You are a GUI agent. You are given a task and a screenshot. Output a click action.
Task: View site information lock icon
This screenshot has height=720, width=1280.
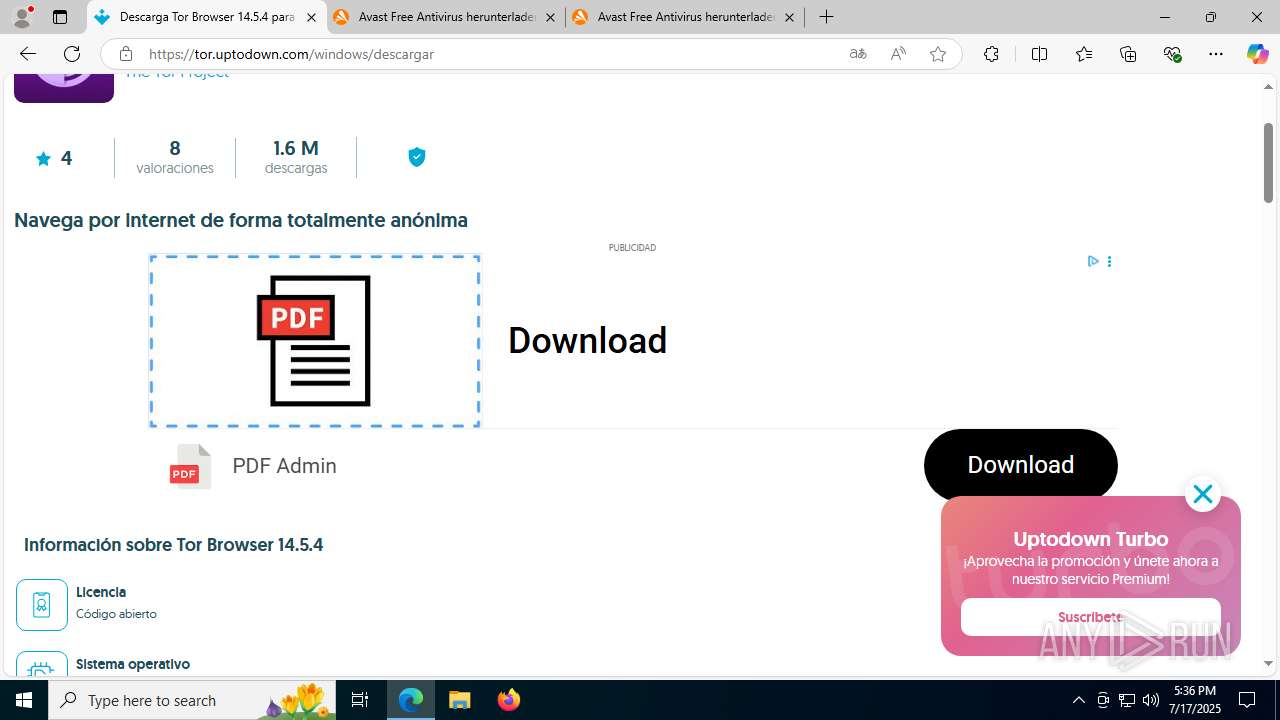125,54
